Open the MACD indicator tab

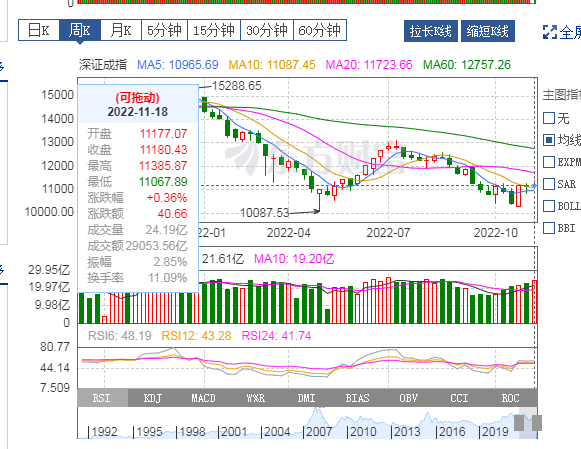coord(203,398)
